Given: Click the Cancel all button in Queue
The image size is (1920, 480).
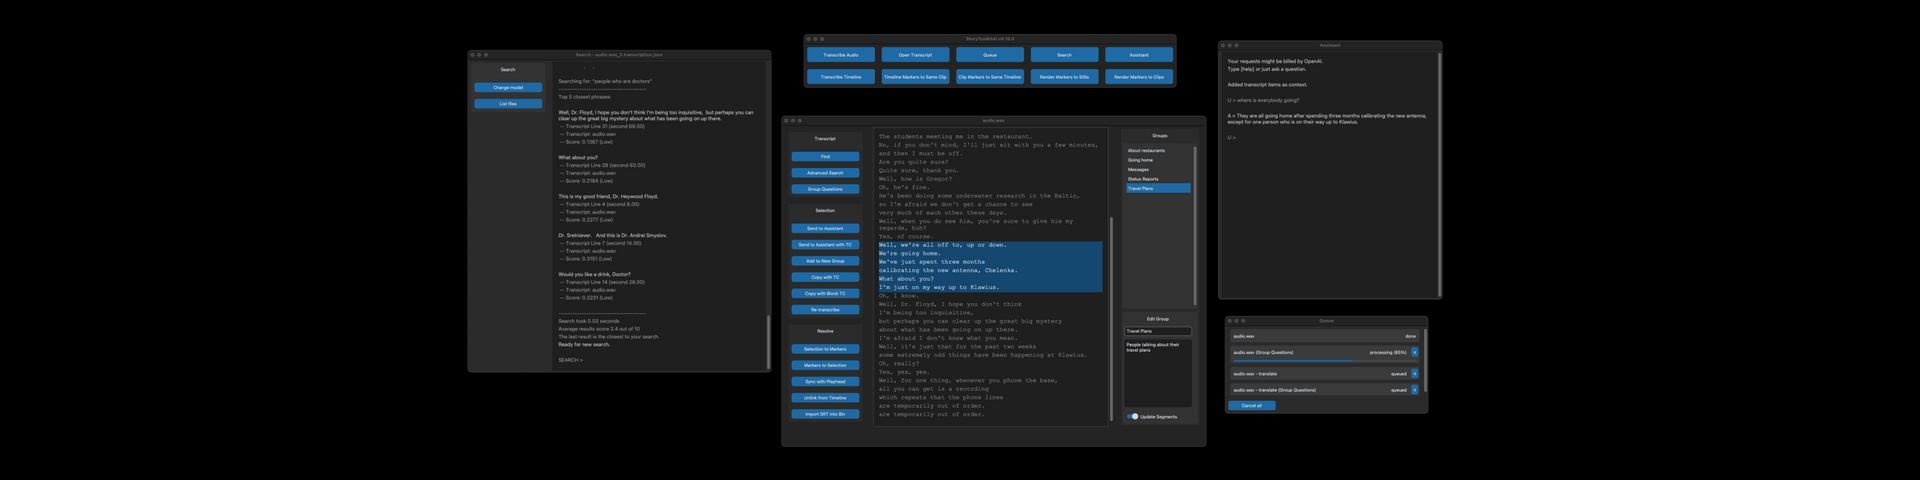Looking at the screenshot, I should (1251, 406).
